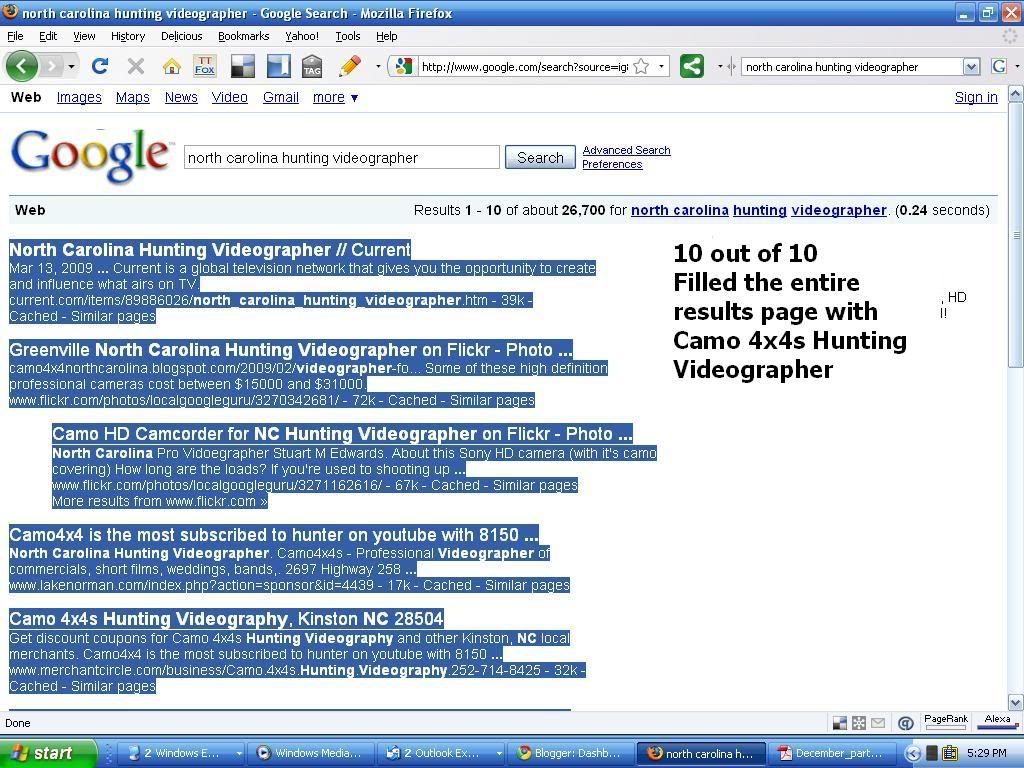The height and width of the screenshot is (768, 1024).
Task: Switch to Google Images
Action: tap(79, 97)
